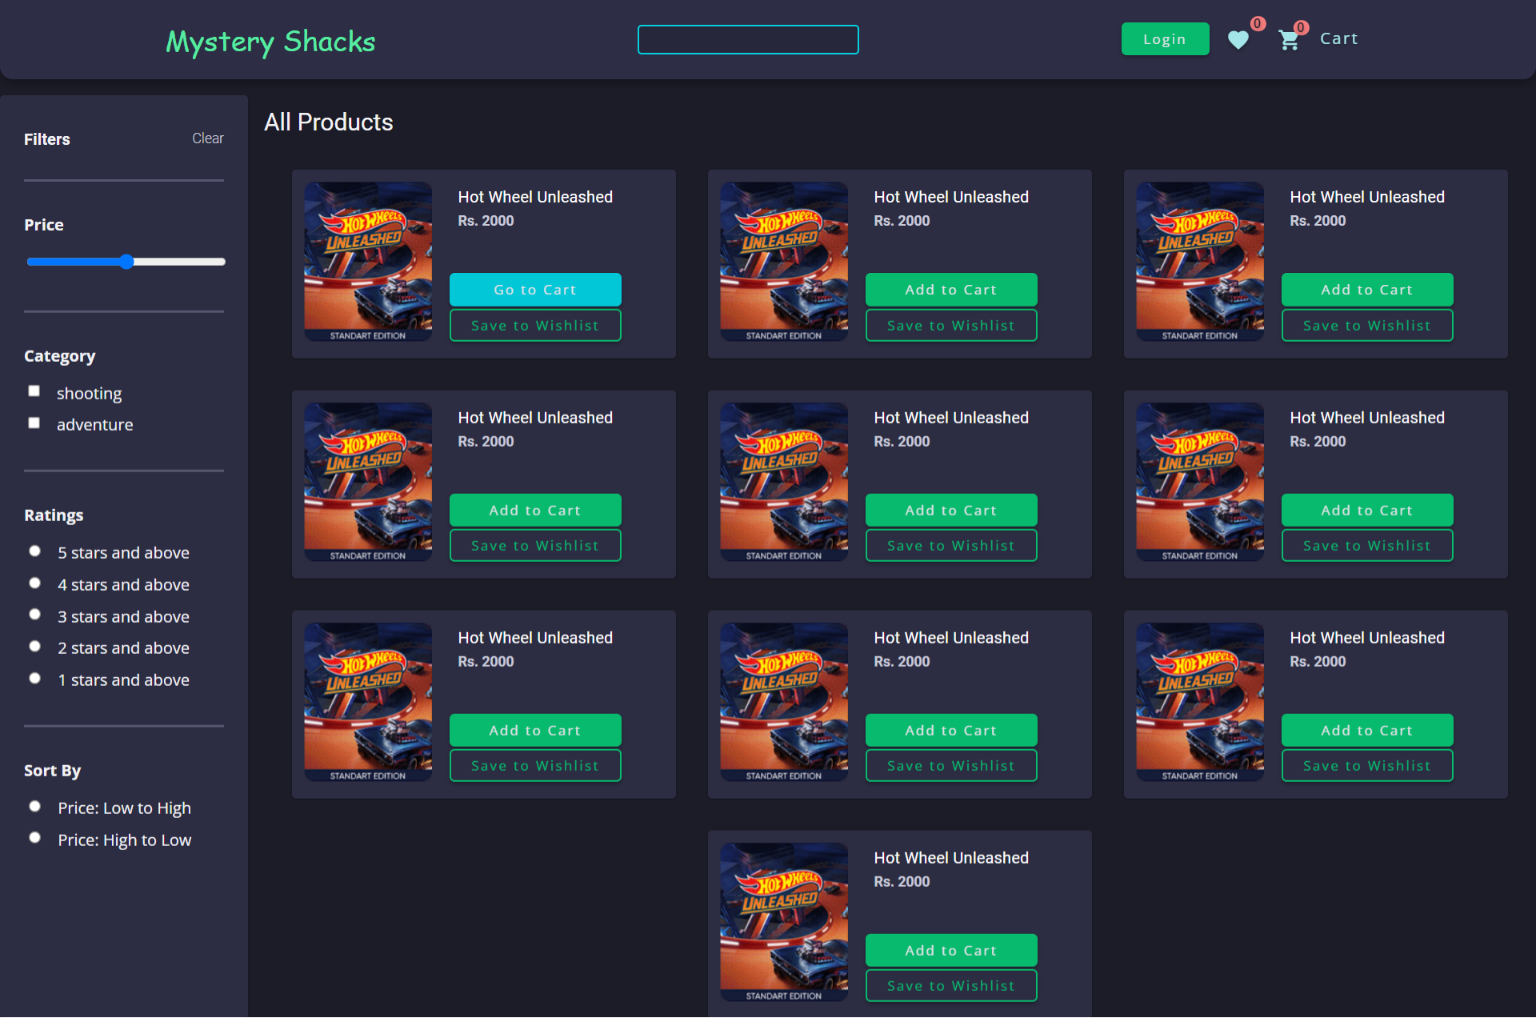Sort products by Price: High to Low
Image resolution: width=1536 pixels, height=1018 pixels.
34,837
